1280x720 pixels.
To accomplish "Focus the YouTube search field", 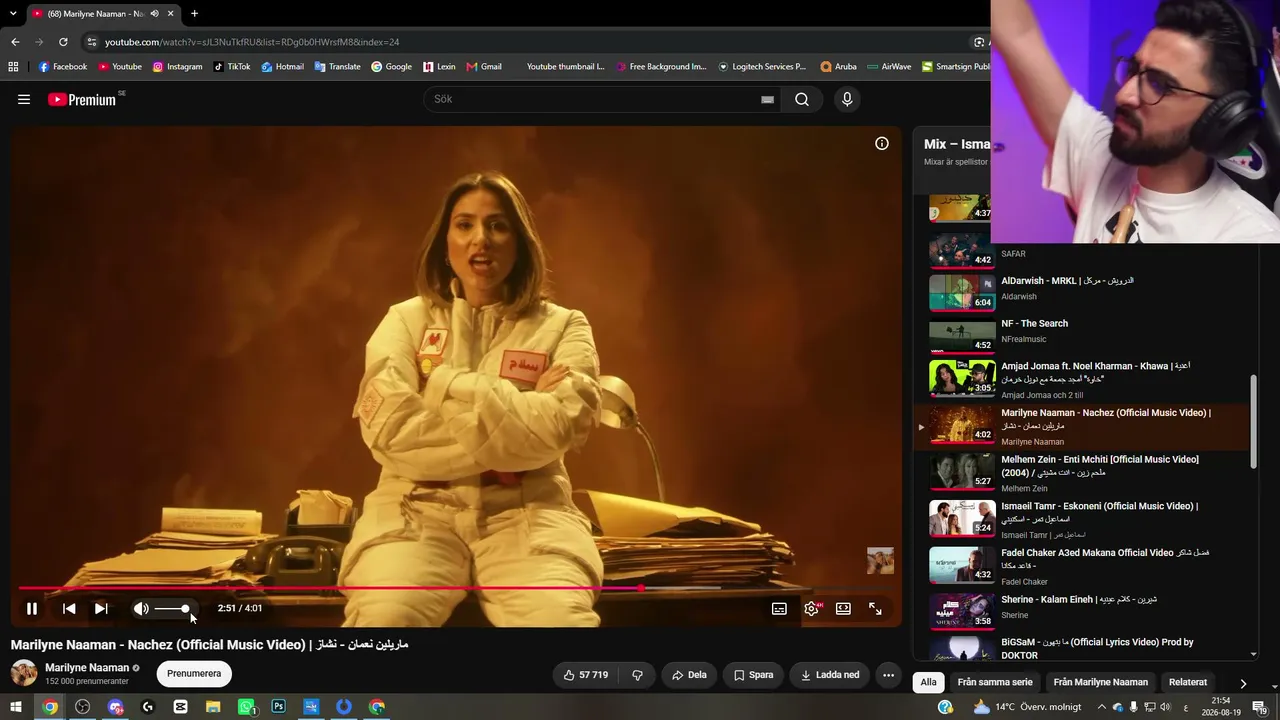I will [595, 99].
